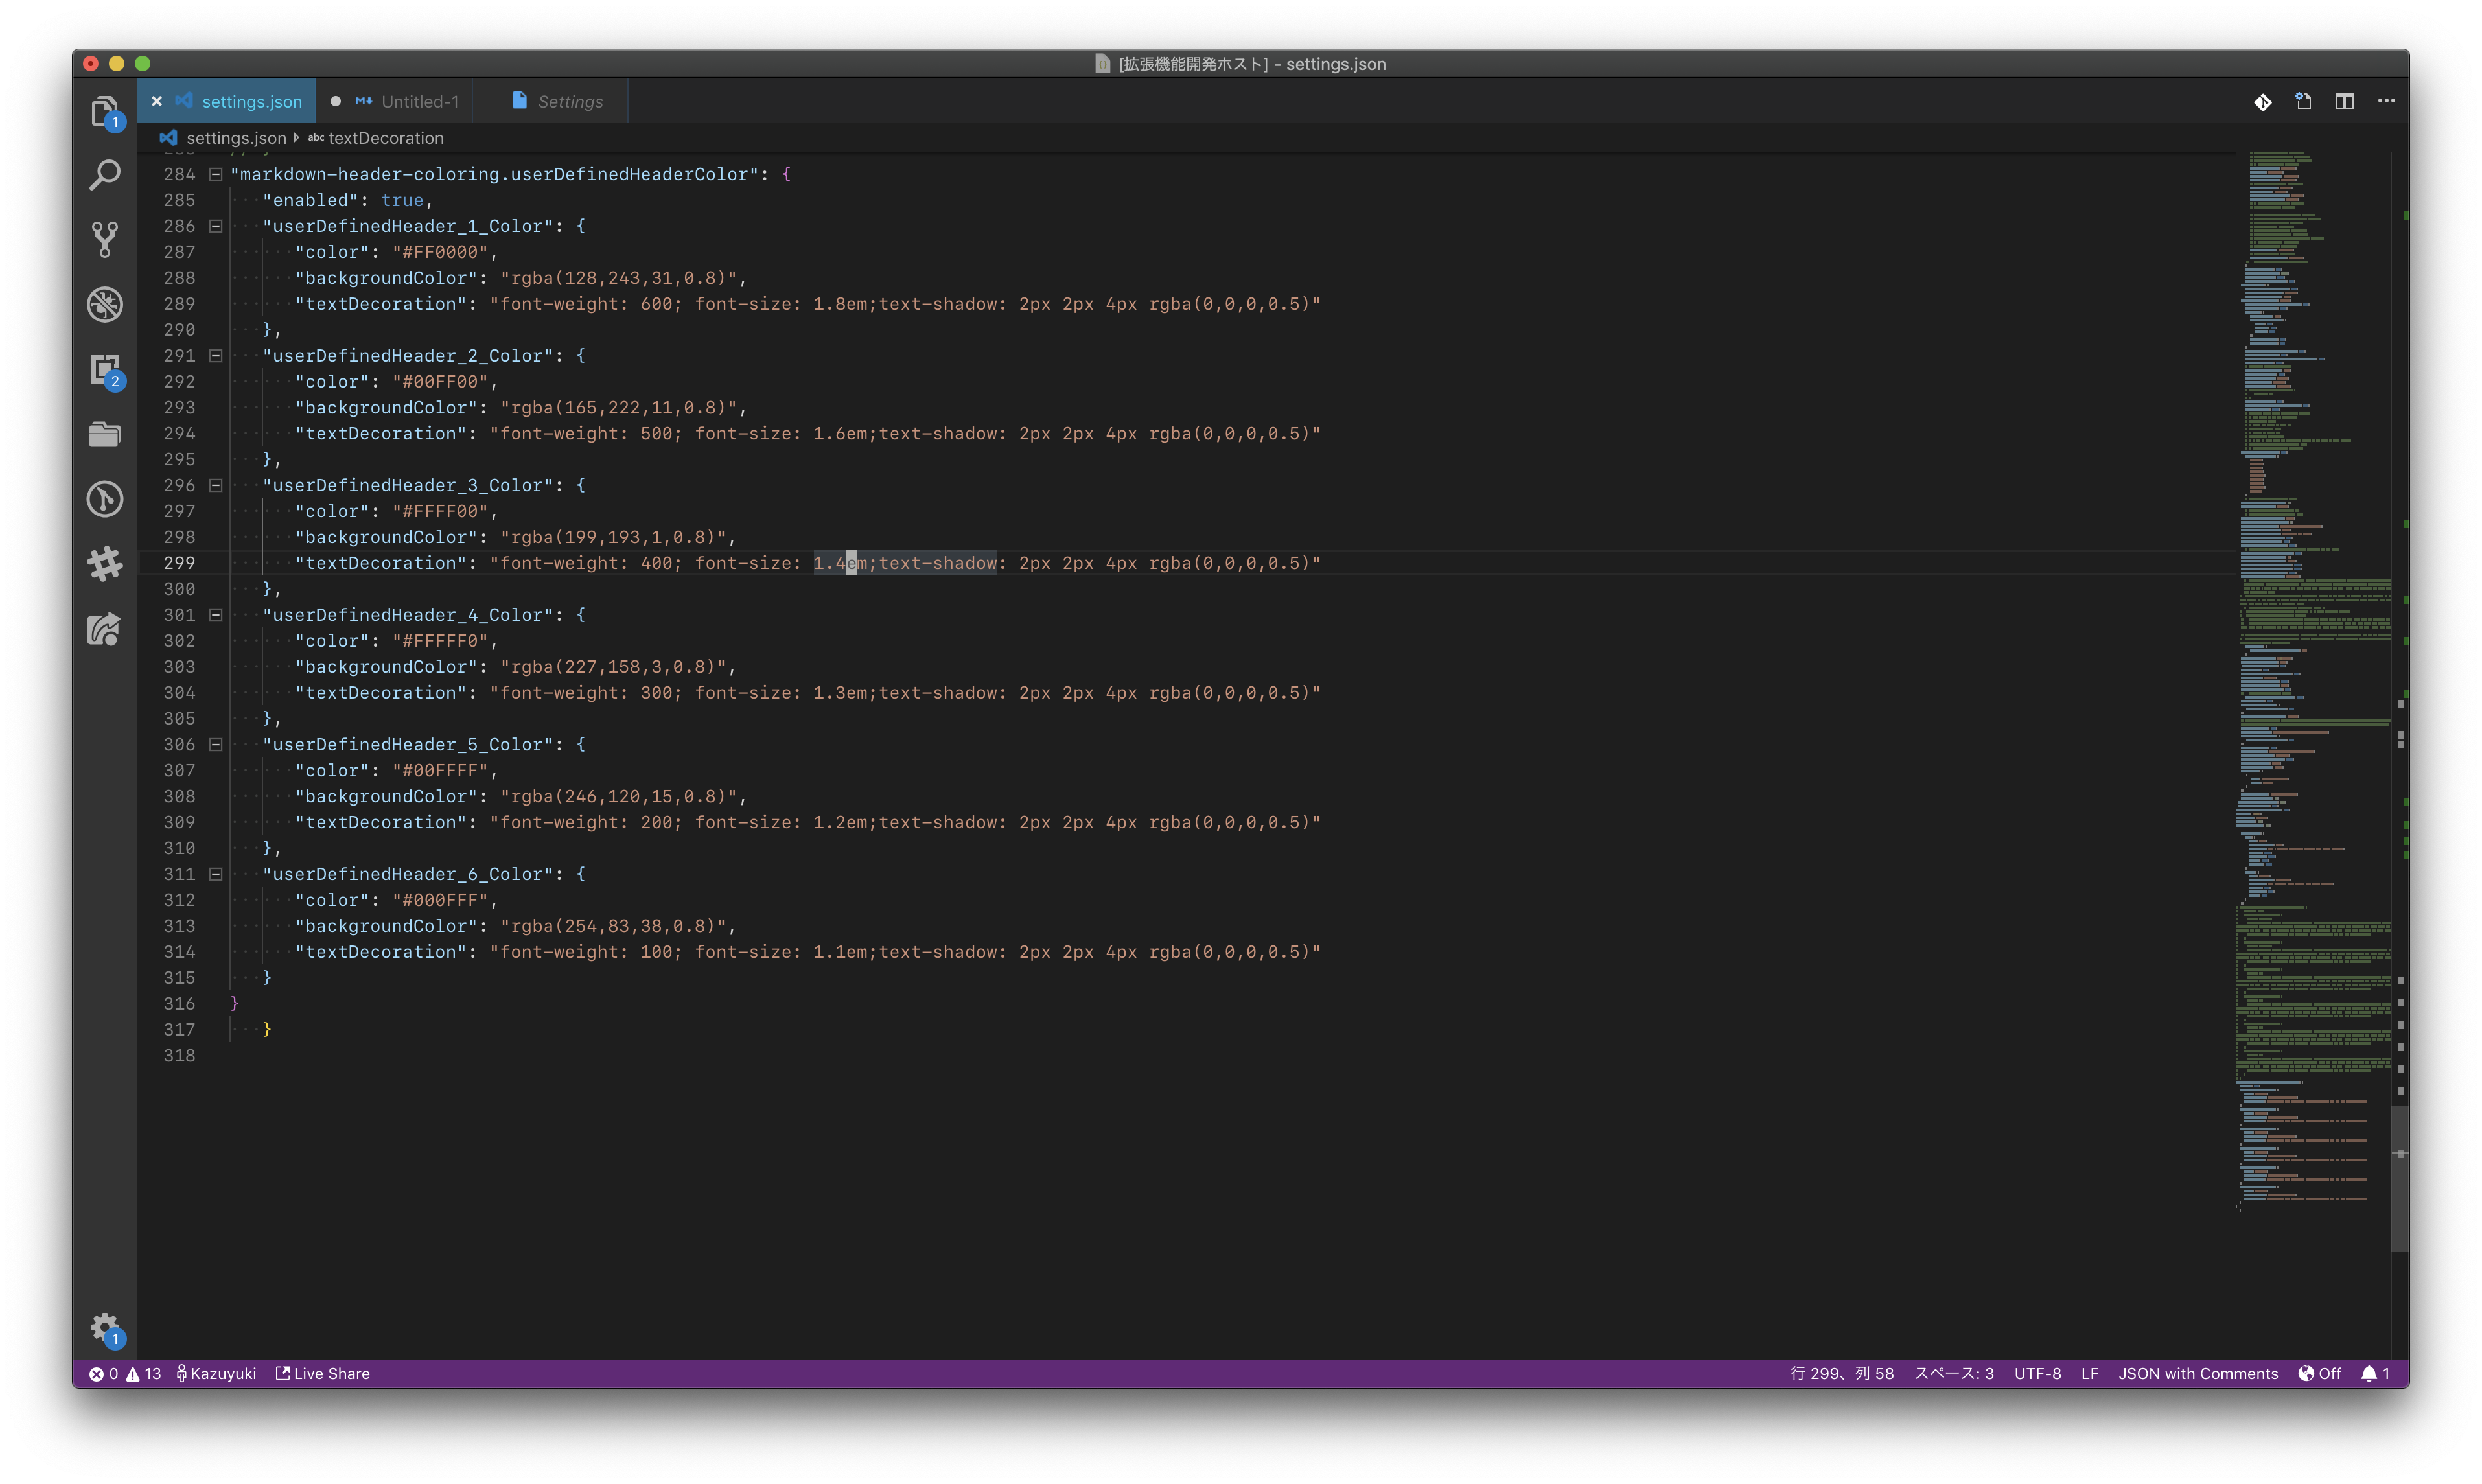
Task: Open the Explorer view in activity bar
Action: pos(105,111)
